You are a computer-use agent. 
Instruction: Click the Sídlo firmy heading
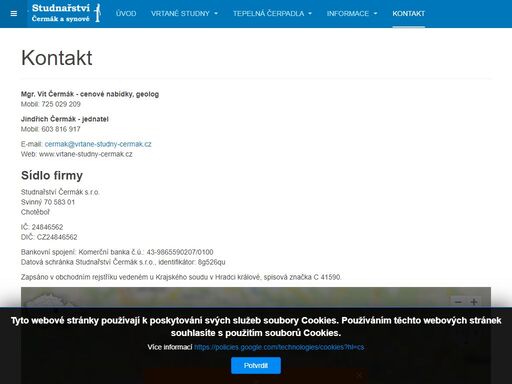coord(52,176)
